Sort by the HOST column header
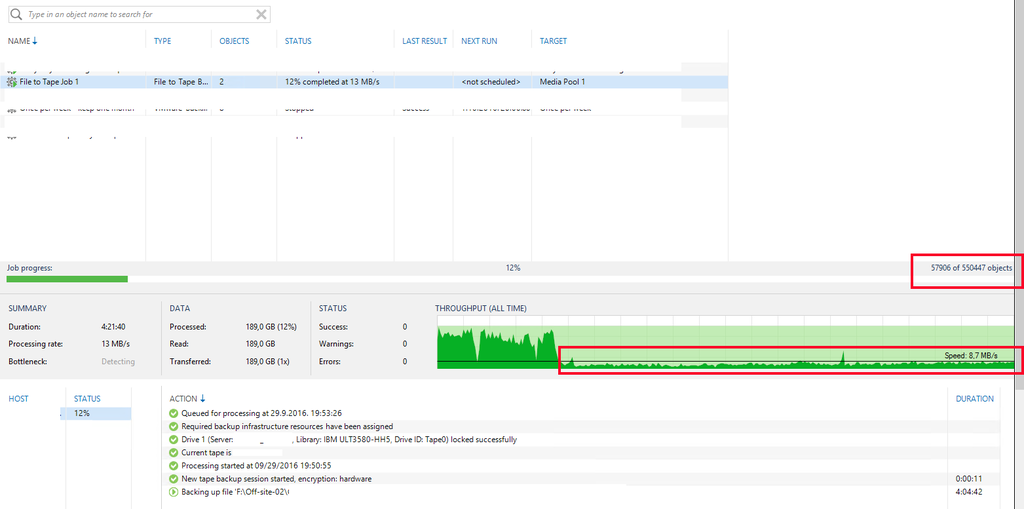 pos(18,399)
